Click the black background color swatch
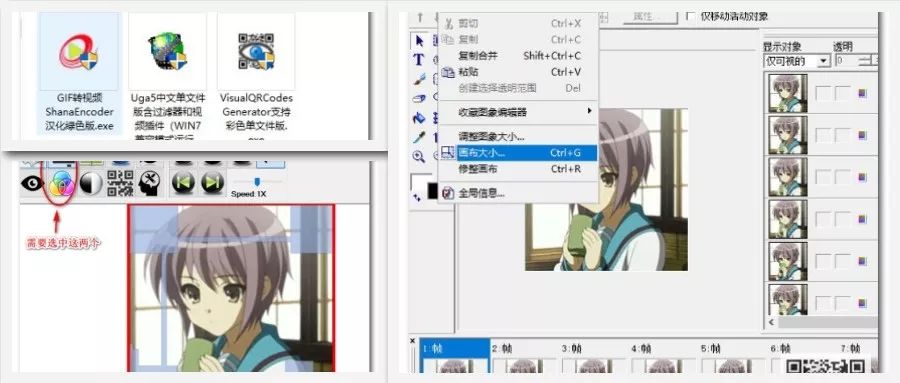The width and height of the screenshot is (900, 383). pyautogui.click(x=433, y=191)
